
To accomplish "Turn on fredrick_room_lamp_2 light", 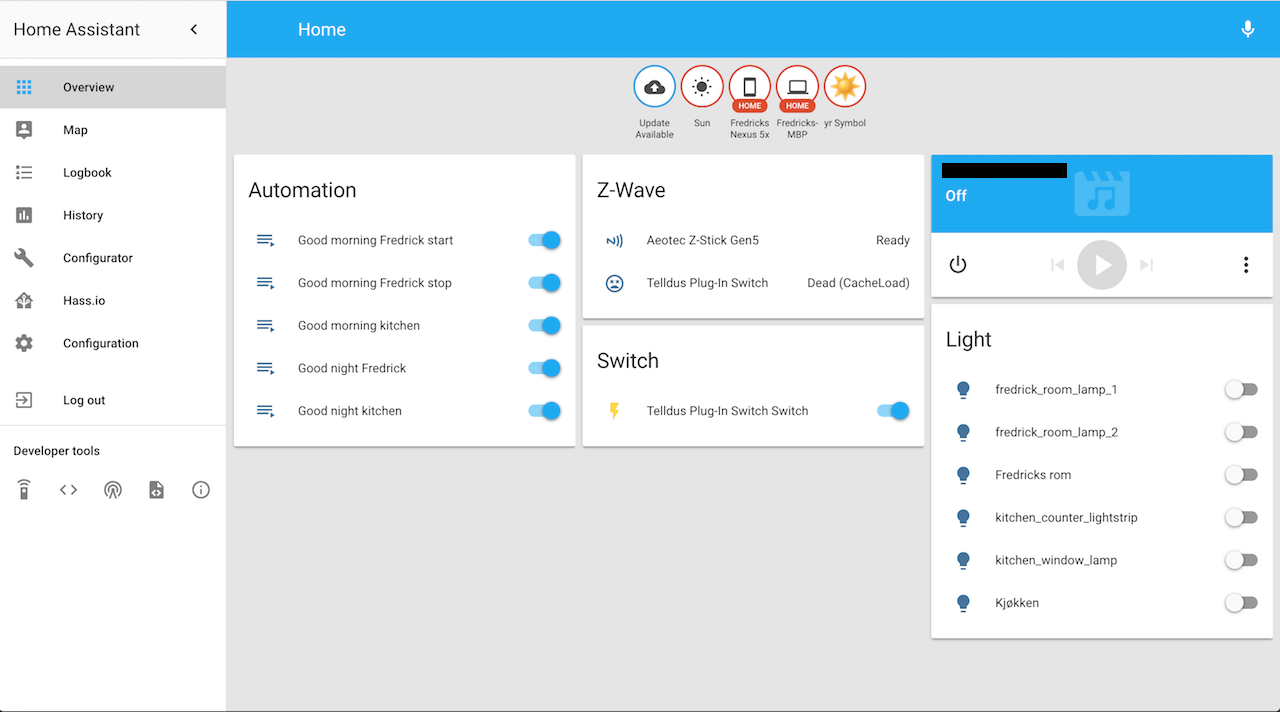I will point(1241,432).
